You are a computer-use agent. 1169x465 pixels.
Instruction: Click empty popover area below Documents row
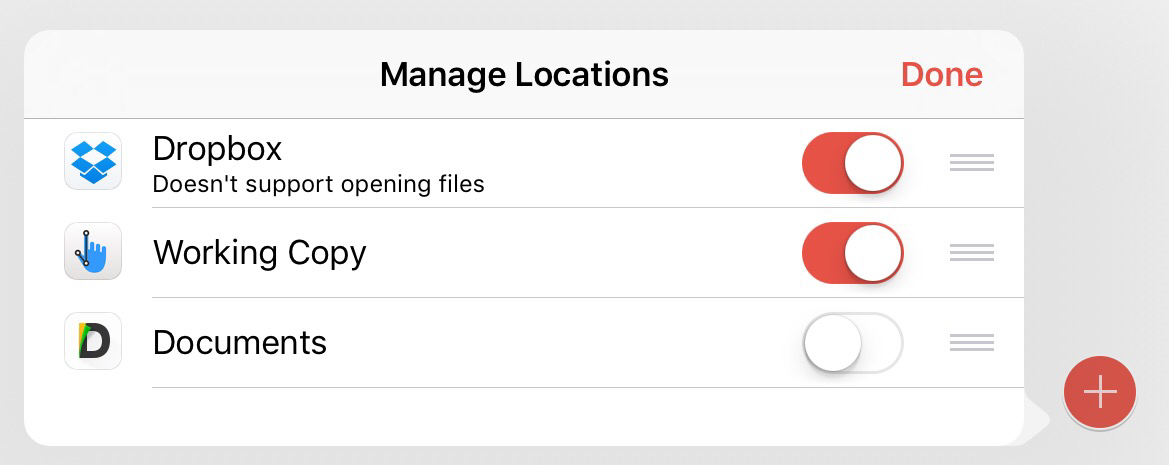tap(500, 416)
